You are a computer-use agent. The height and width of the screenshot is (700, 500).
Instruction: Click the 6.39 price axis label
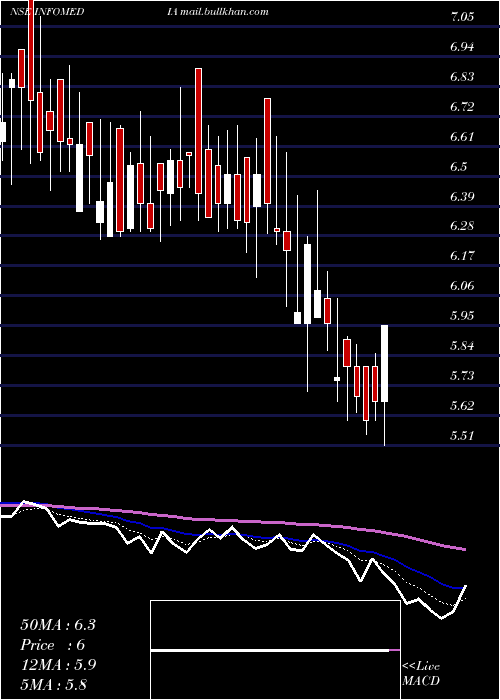tap(463, 197)
